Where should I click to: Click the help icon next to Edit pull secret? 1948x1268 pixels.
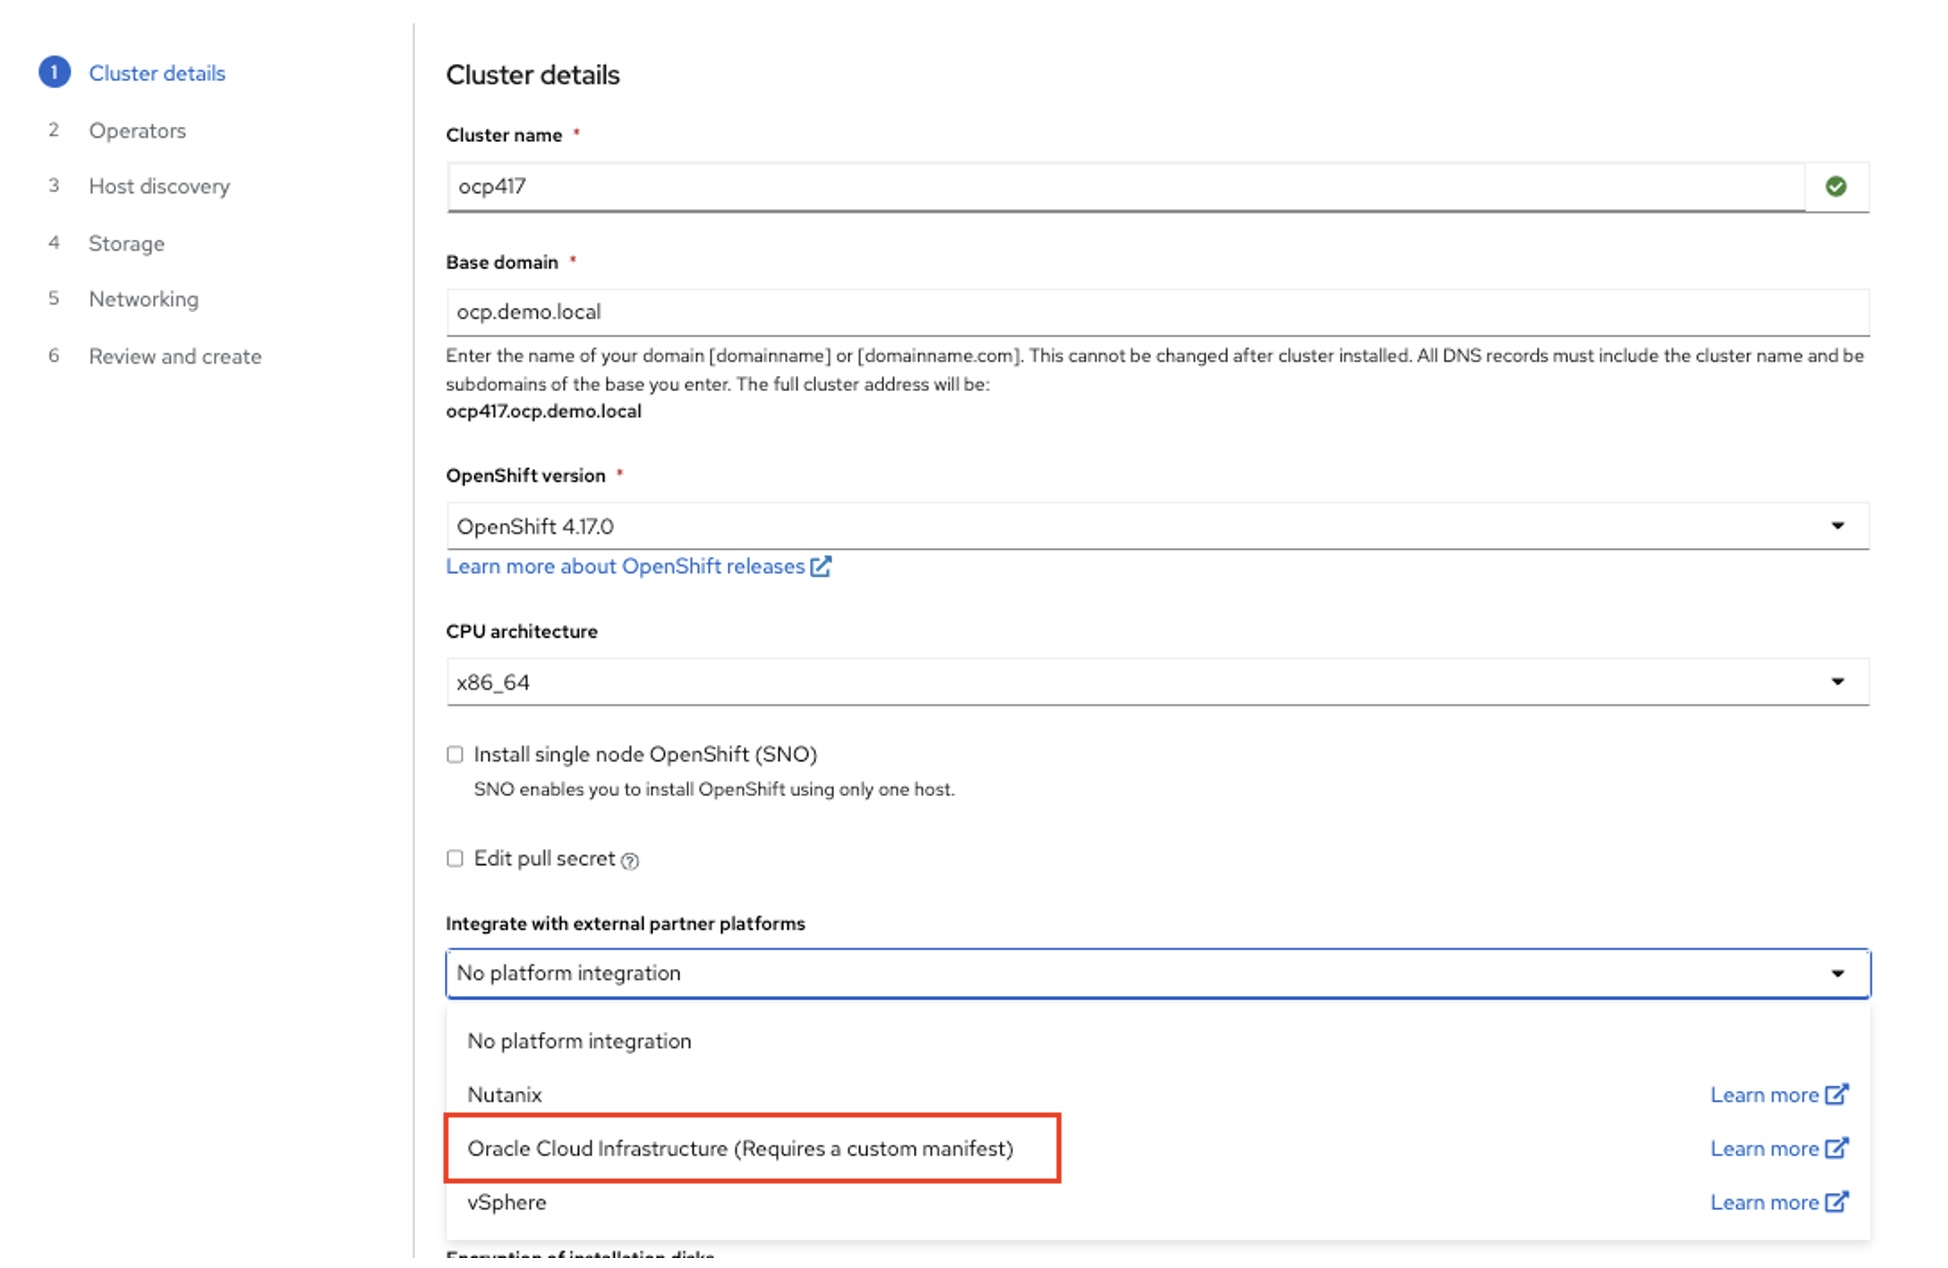click(629, 861)
